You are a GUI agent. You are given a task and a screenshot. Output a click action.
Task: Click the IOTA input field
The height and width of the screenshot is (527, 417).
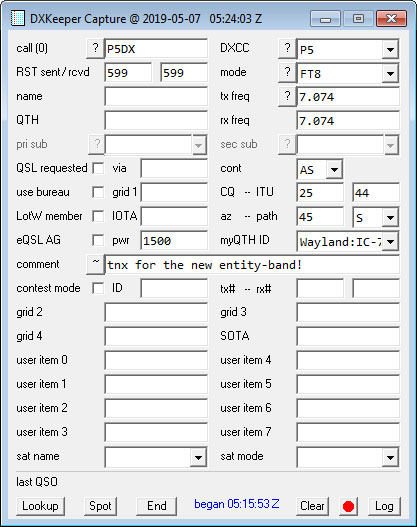point(174,216)
